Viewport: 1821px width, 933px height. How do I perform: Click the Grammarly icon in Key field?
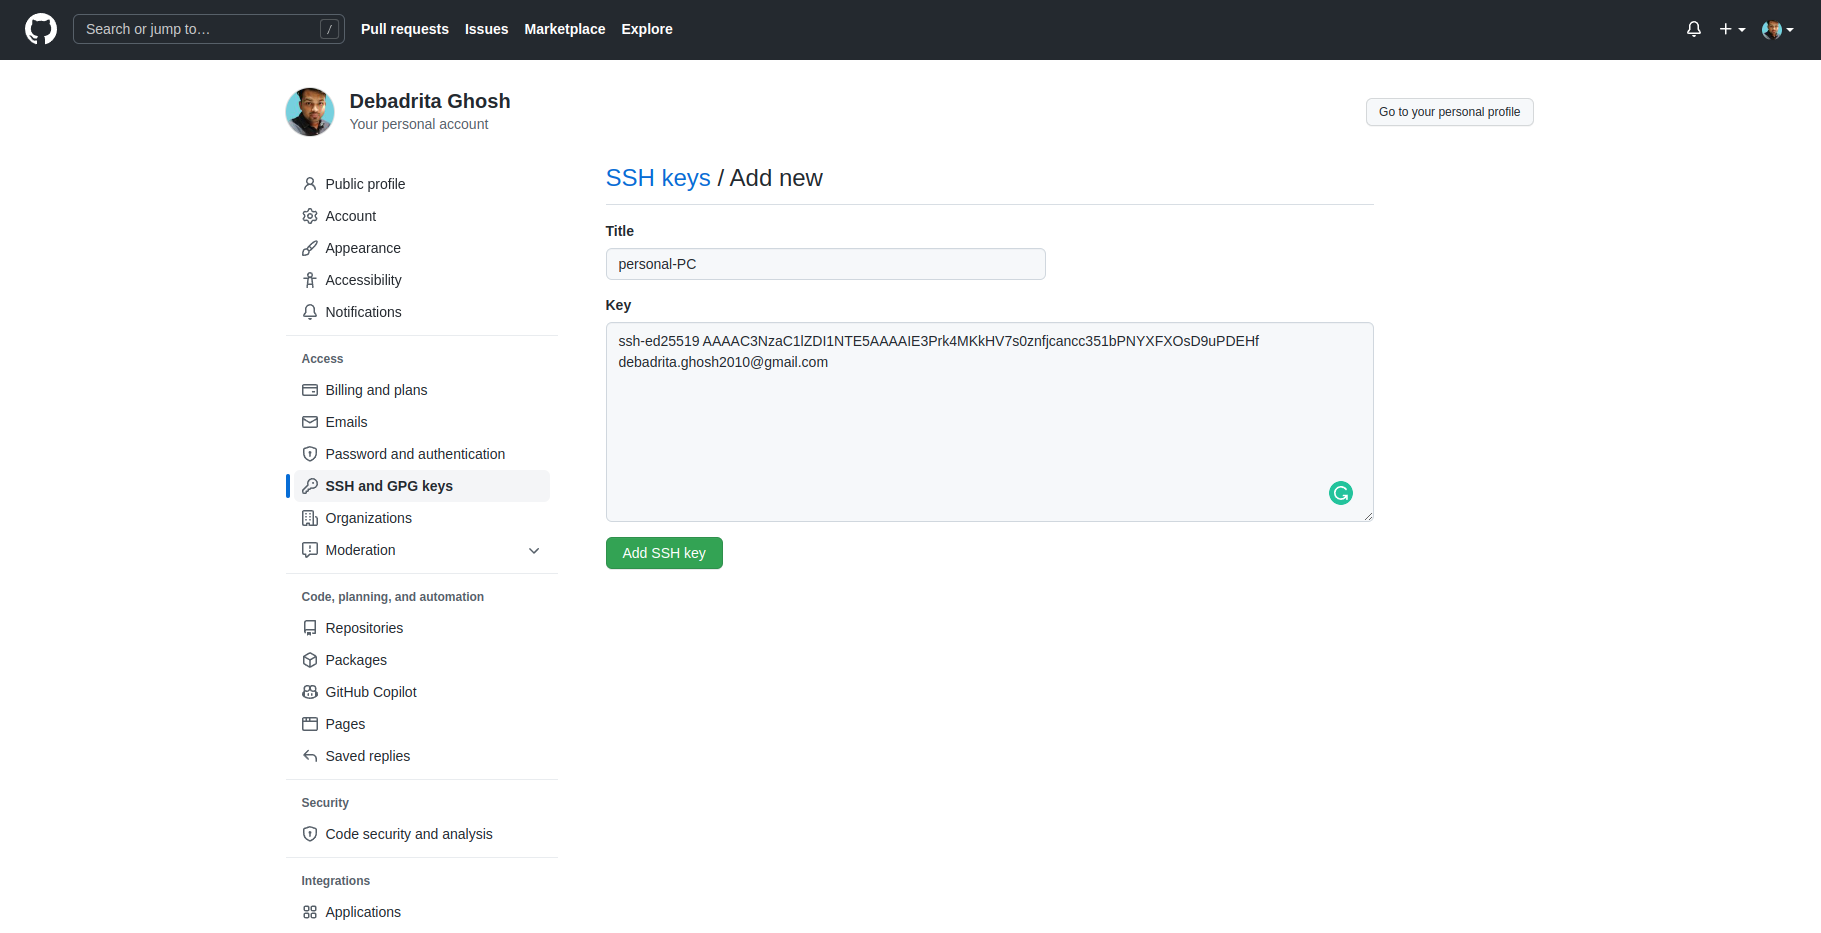pyautogui.click(x=1341, y=493)
